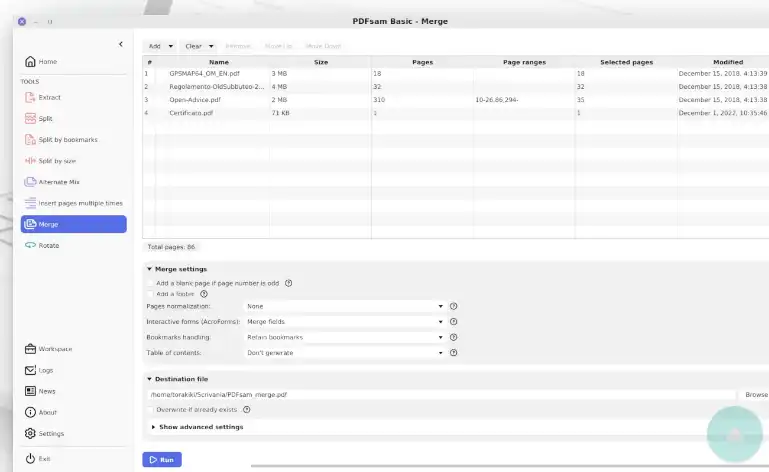Click the Remove toolbar button
Image resolution: width=769 pixels, height=472 pixels.
click(238, 46)
